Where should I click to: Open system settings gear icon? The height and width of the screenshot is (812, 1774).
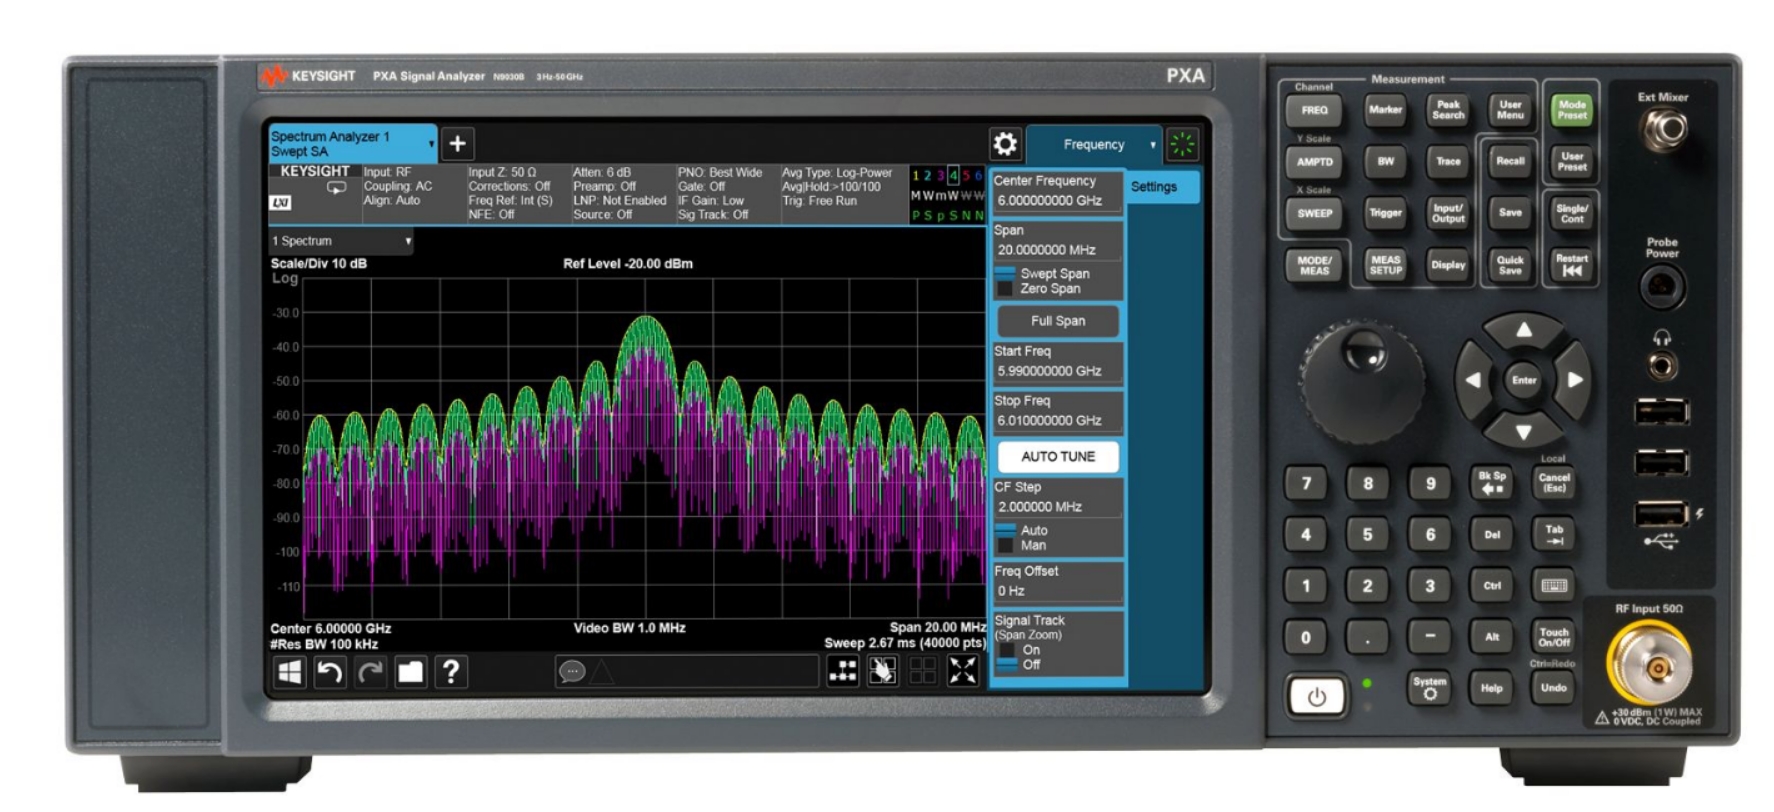(x=1005, y=145)
